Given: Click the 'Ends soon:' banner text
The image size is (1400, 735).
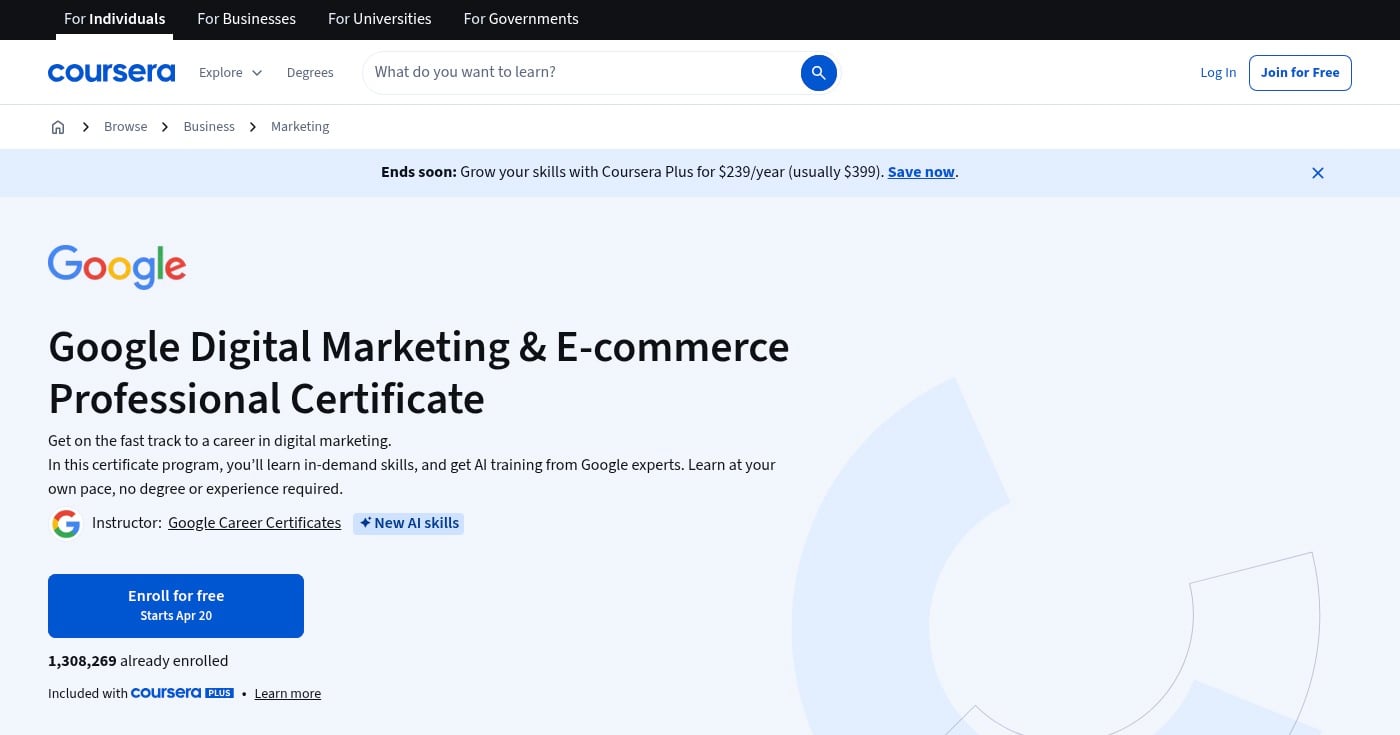Looking at the screenshot, I should pyautogui.click(x=419, y=172).
